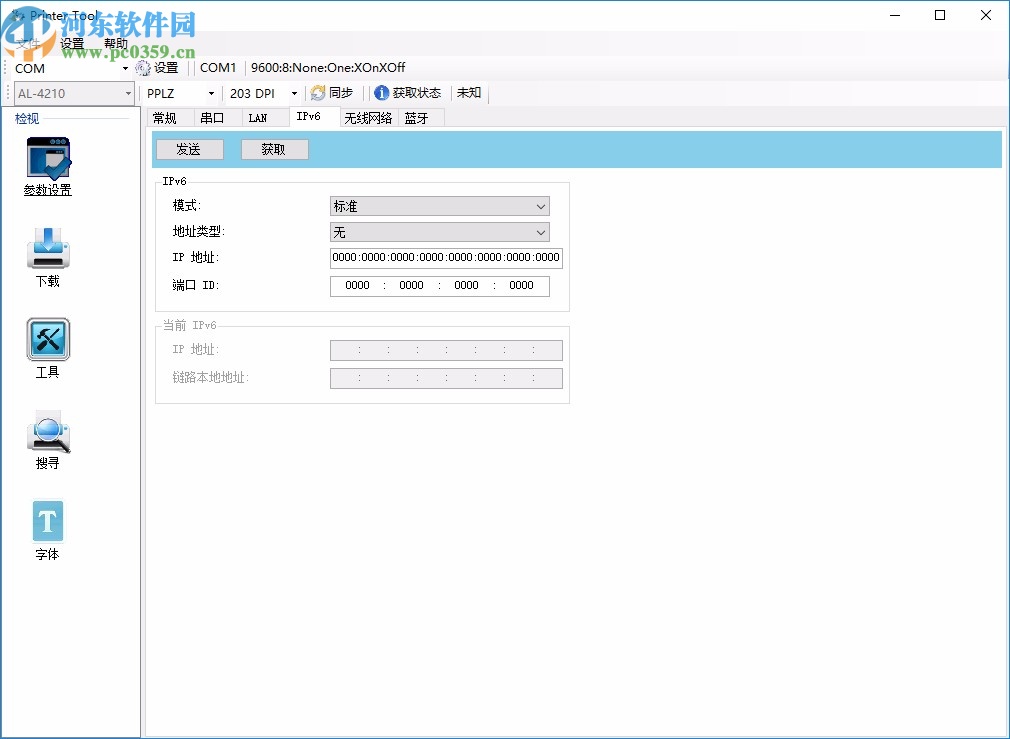Switch to the LAN tab
The width and height of the screenshot is (1010, 739).
pos(257,117)
